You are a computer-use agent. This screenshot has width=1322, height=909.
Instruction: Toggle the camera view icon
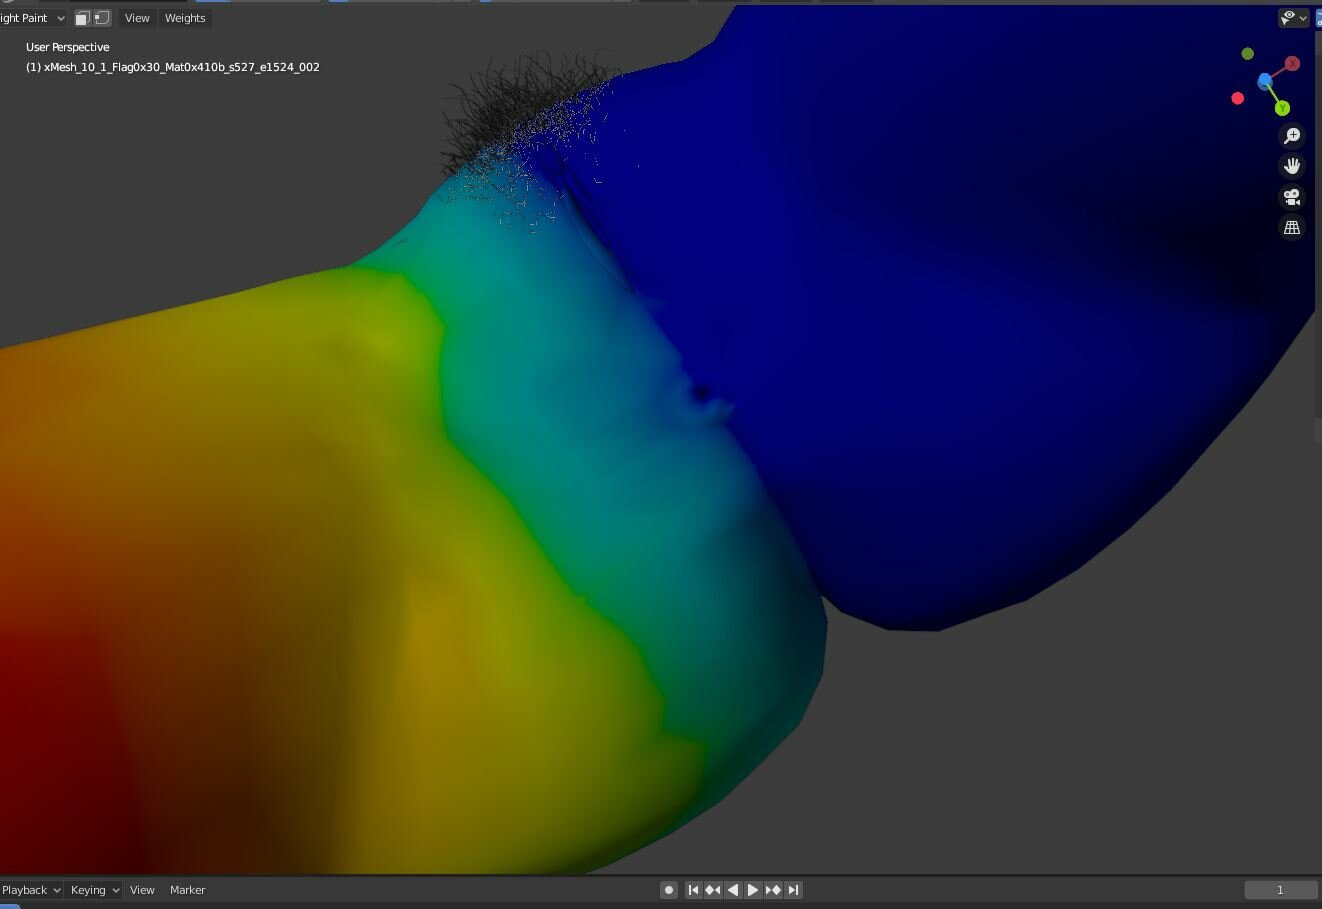click(1292, 197)
